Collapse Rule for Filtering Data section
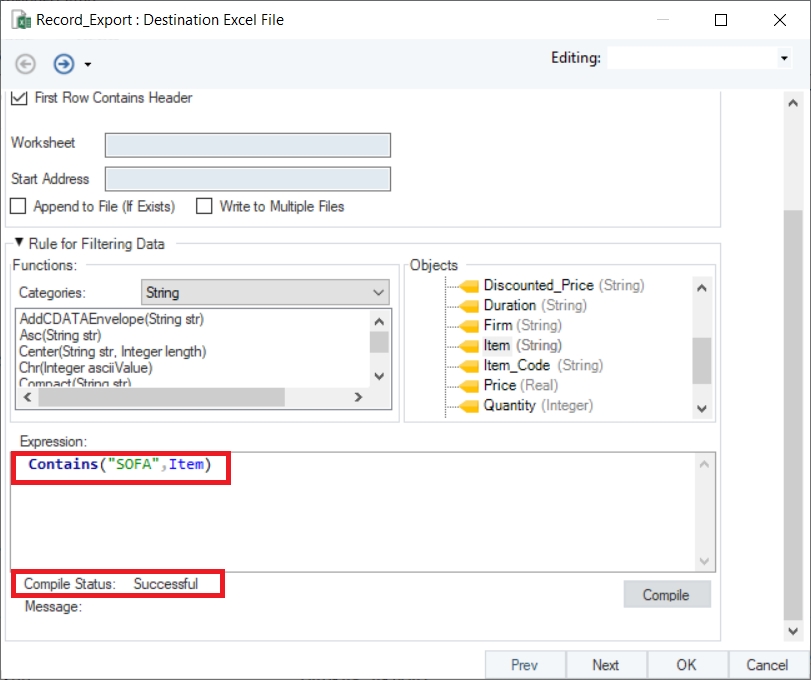The height and width of the screenshot is (680, 811). pos(18,243)
